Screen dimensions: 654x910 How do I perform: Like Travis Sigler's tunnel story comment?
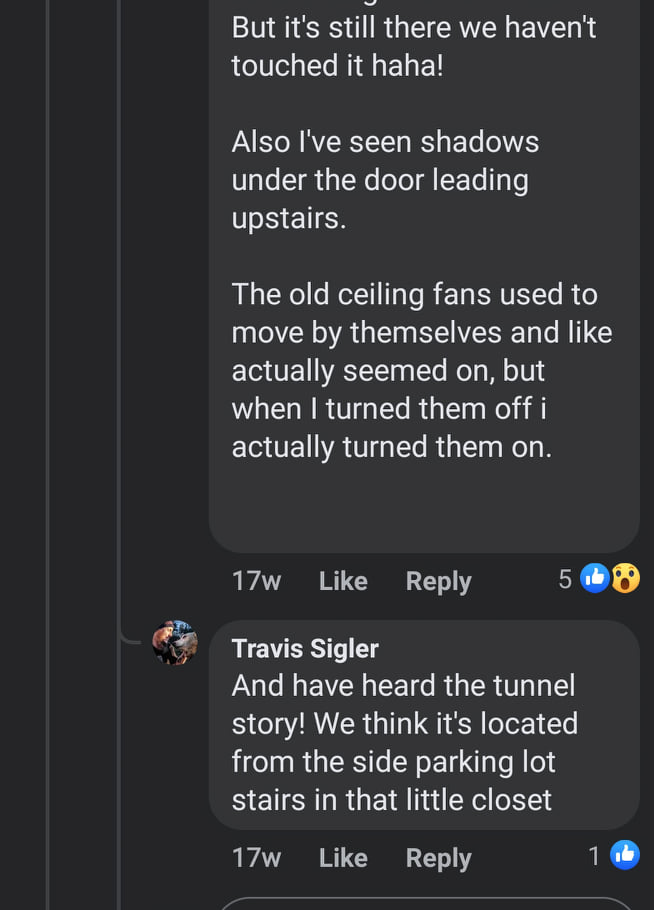click(343, 858)
